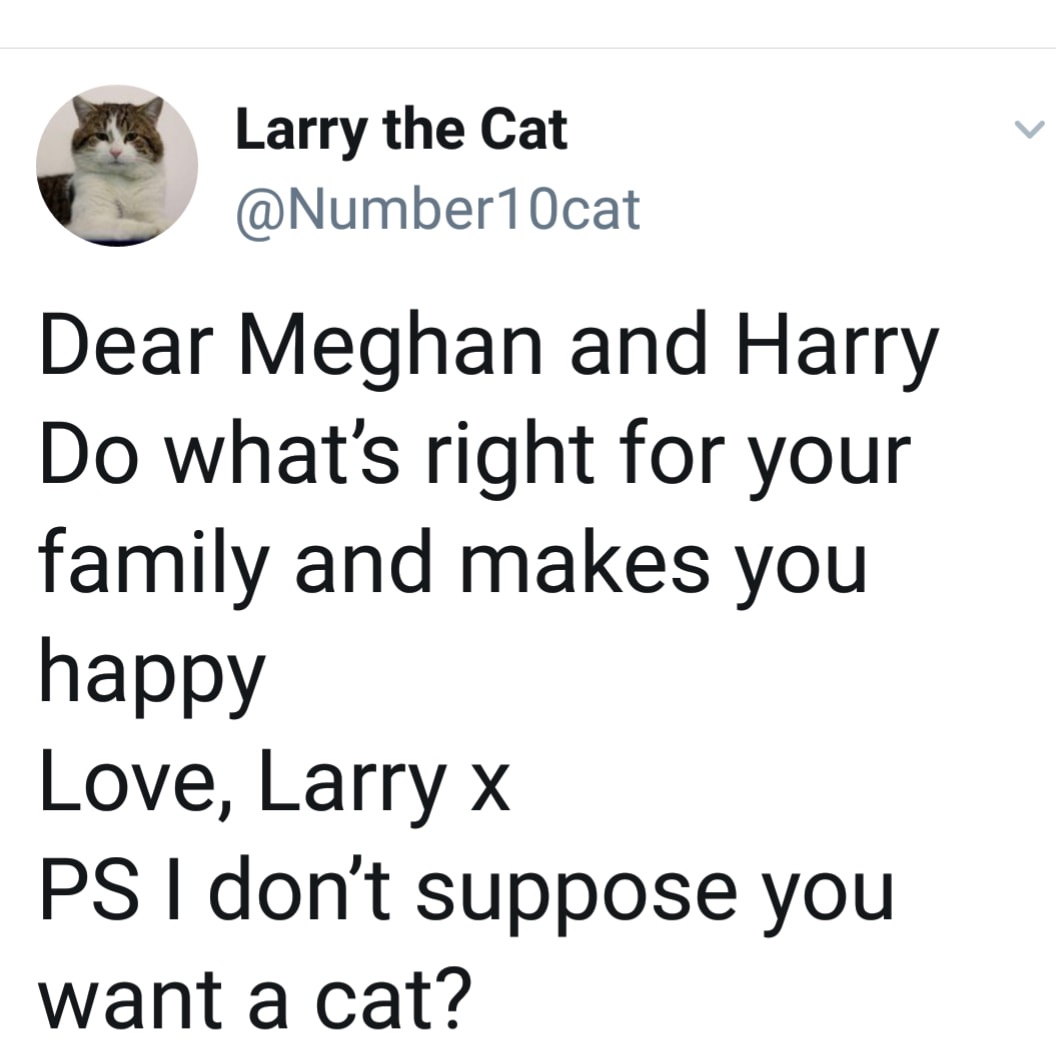Open the Larry the Cat display name
The height and width of the screenshot is (1061, 1056).
(401, 131)
